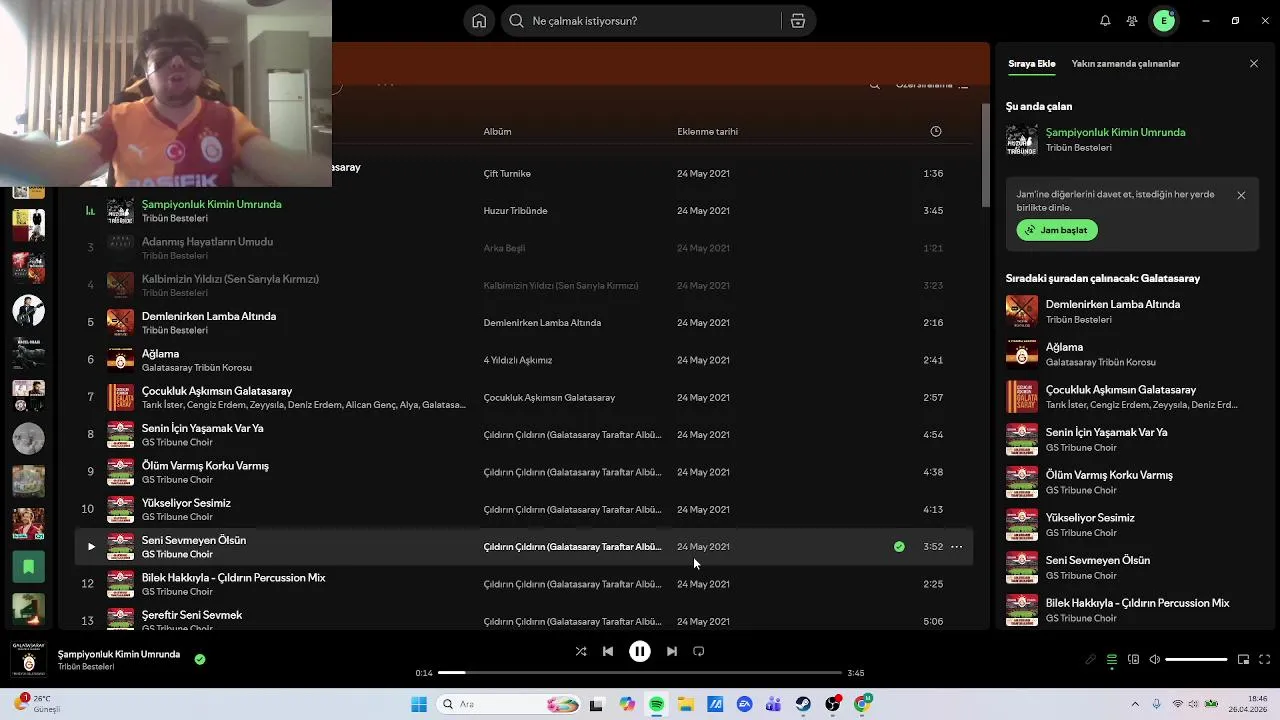Switch to 'Yakın zamanda çalınanlar' tab
The height and width of the screenshot is (720, 1280).
coord(1125,64)
